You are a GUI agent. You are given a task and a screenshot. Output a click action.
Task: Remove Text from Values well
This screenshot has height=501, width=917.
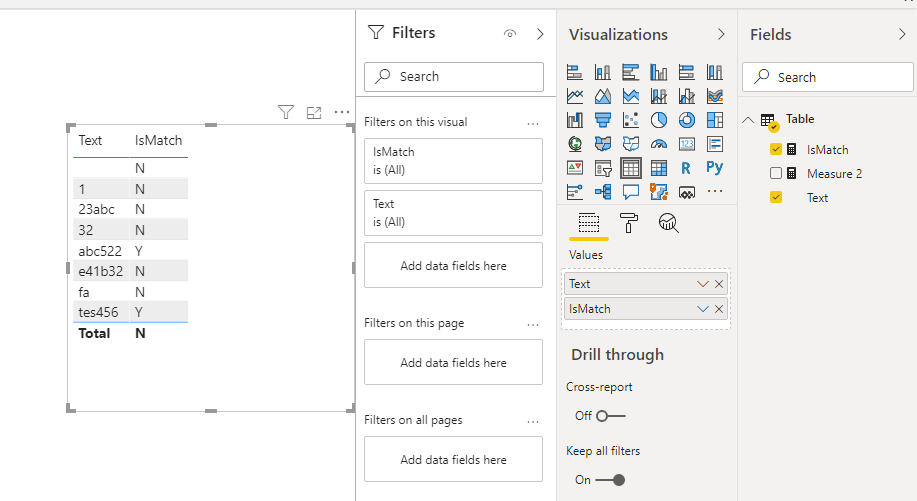[x=719, y=284]
